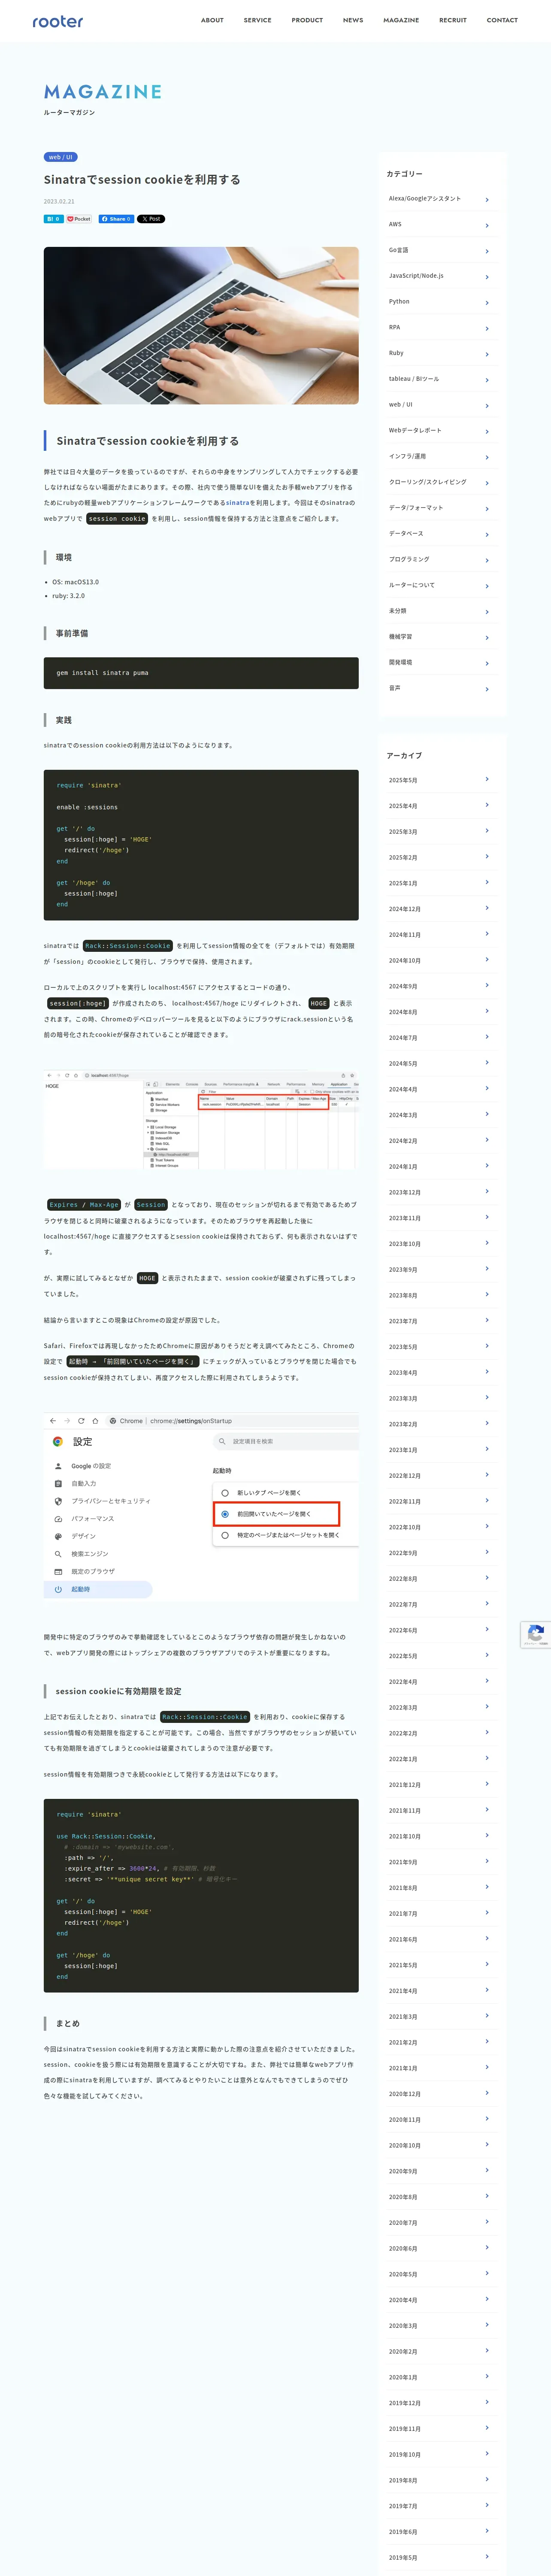Click chevron beside 2024年11月 archive
The image size is (551, 2576).
click(487, 934)
